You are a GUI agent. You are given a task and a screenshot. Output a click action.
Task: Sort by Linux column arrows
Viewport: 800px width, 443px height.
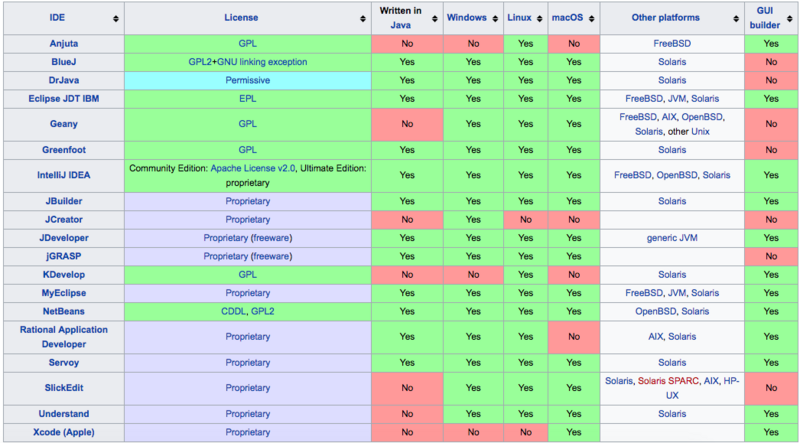[x=540, y=18]
